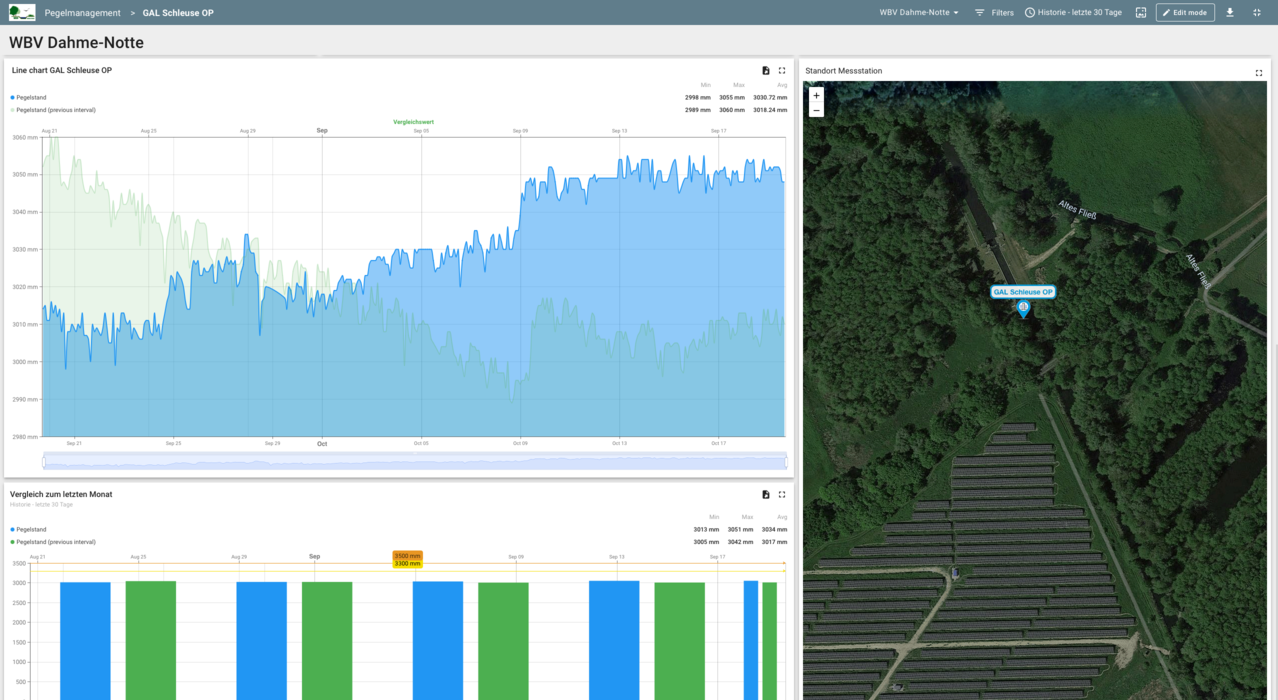
Task: Open the WBV Dahme-Notte dropdown
Action: point(919,13)
